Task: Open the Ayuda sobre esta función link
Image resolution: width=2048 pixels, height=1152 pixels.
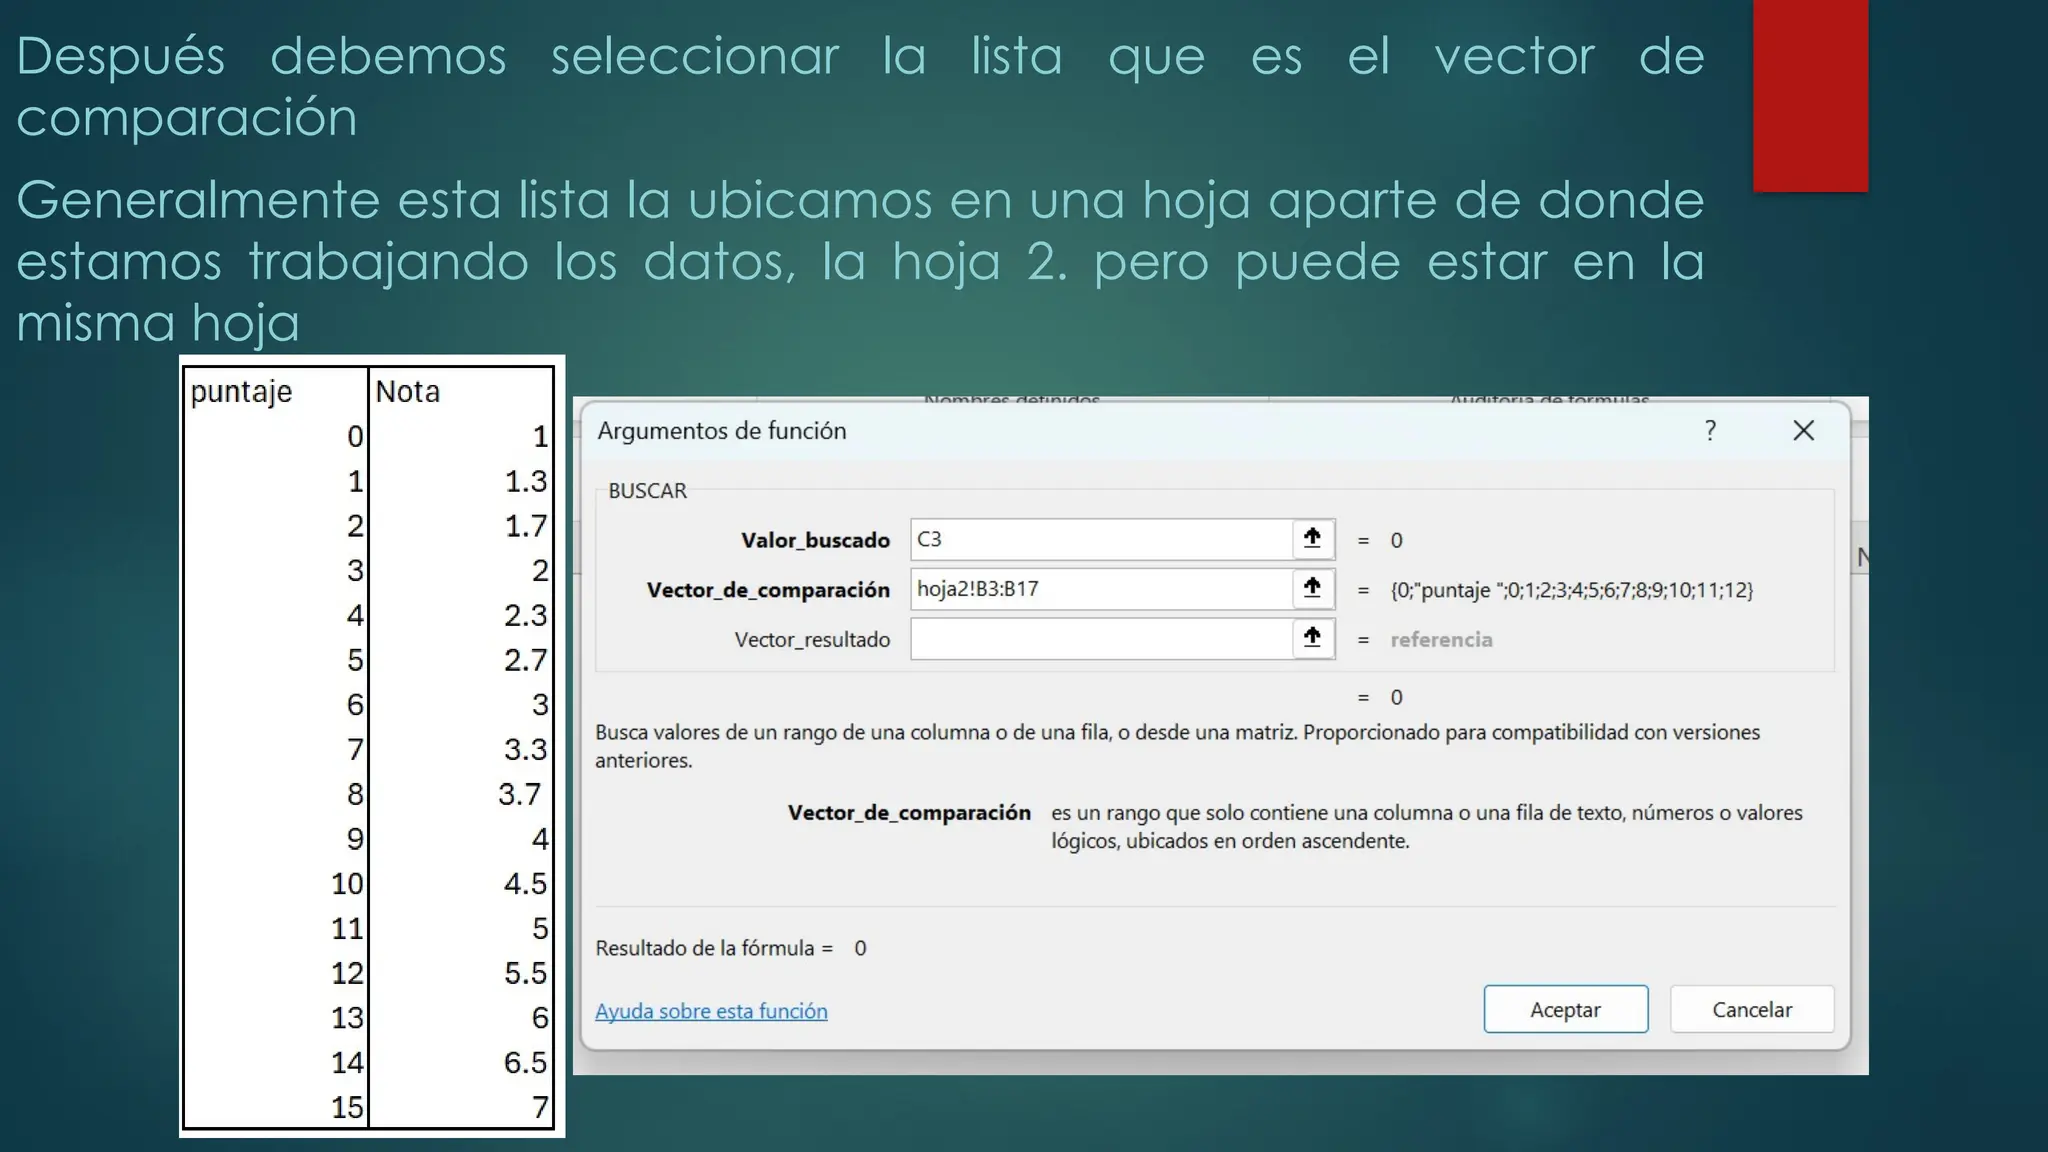Action: [x=711, y=1011]
